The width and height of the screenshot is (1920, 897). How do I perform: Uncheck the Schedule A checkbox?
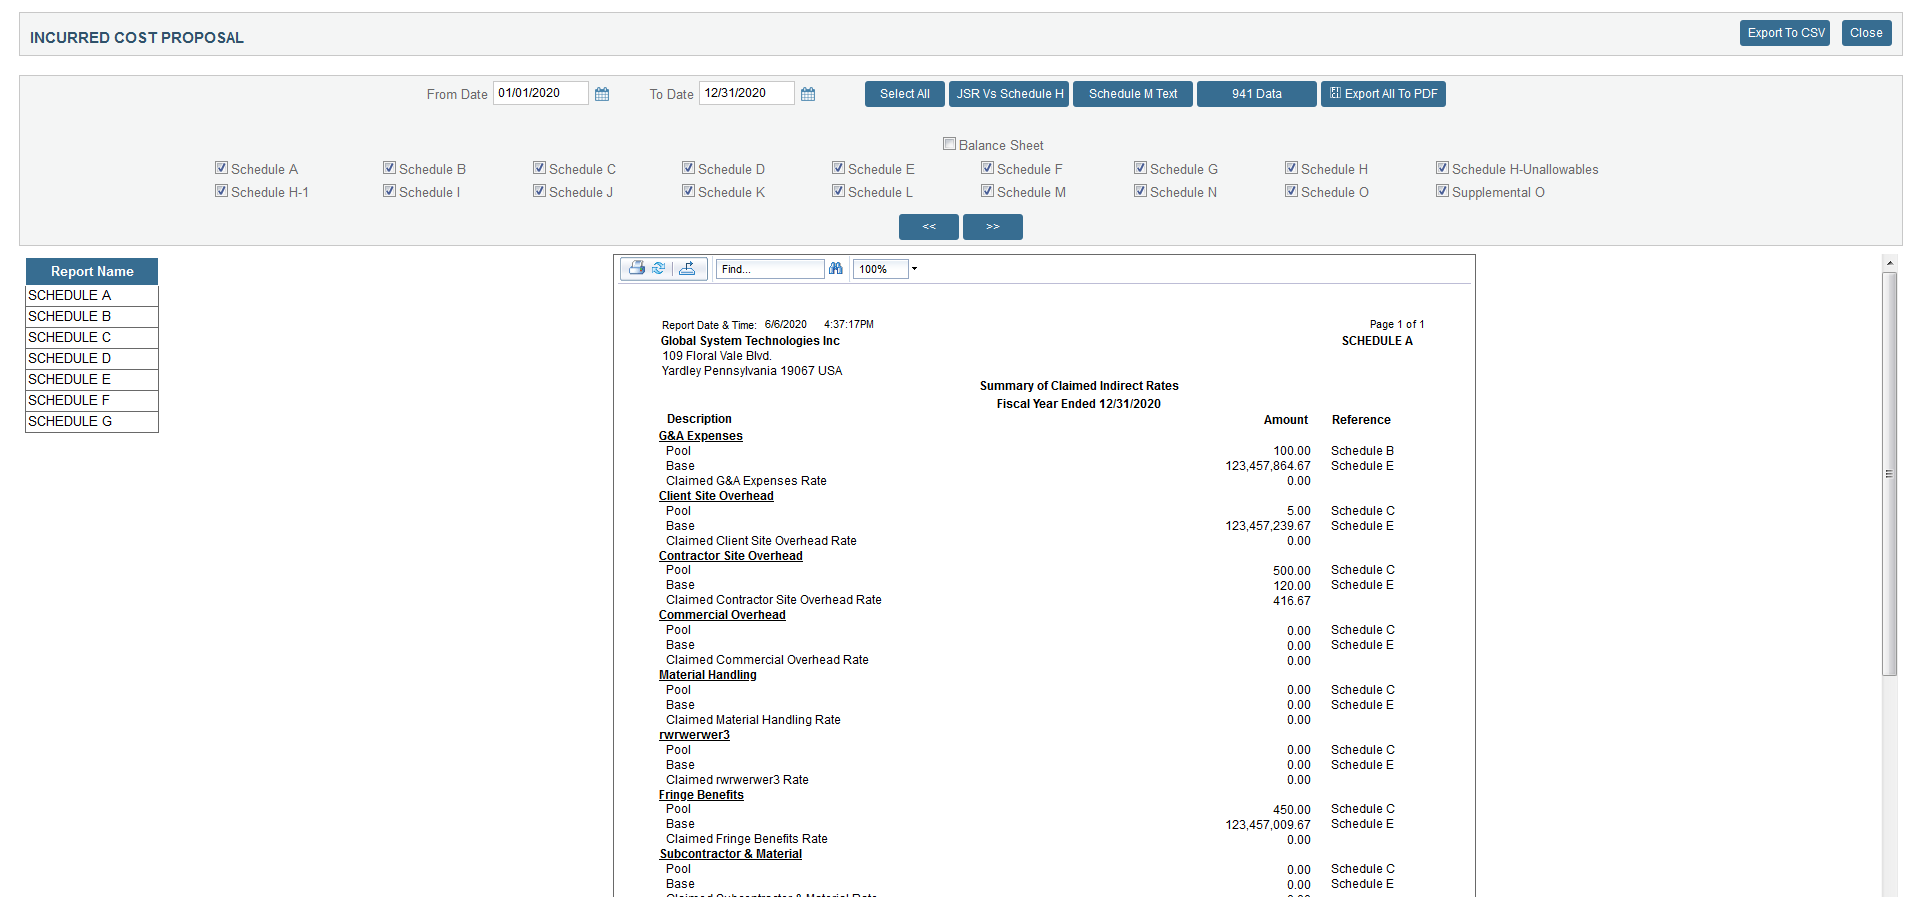pyautogui.click(x=221, y=168)
